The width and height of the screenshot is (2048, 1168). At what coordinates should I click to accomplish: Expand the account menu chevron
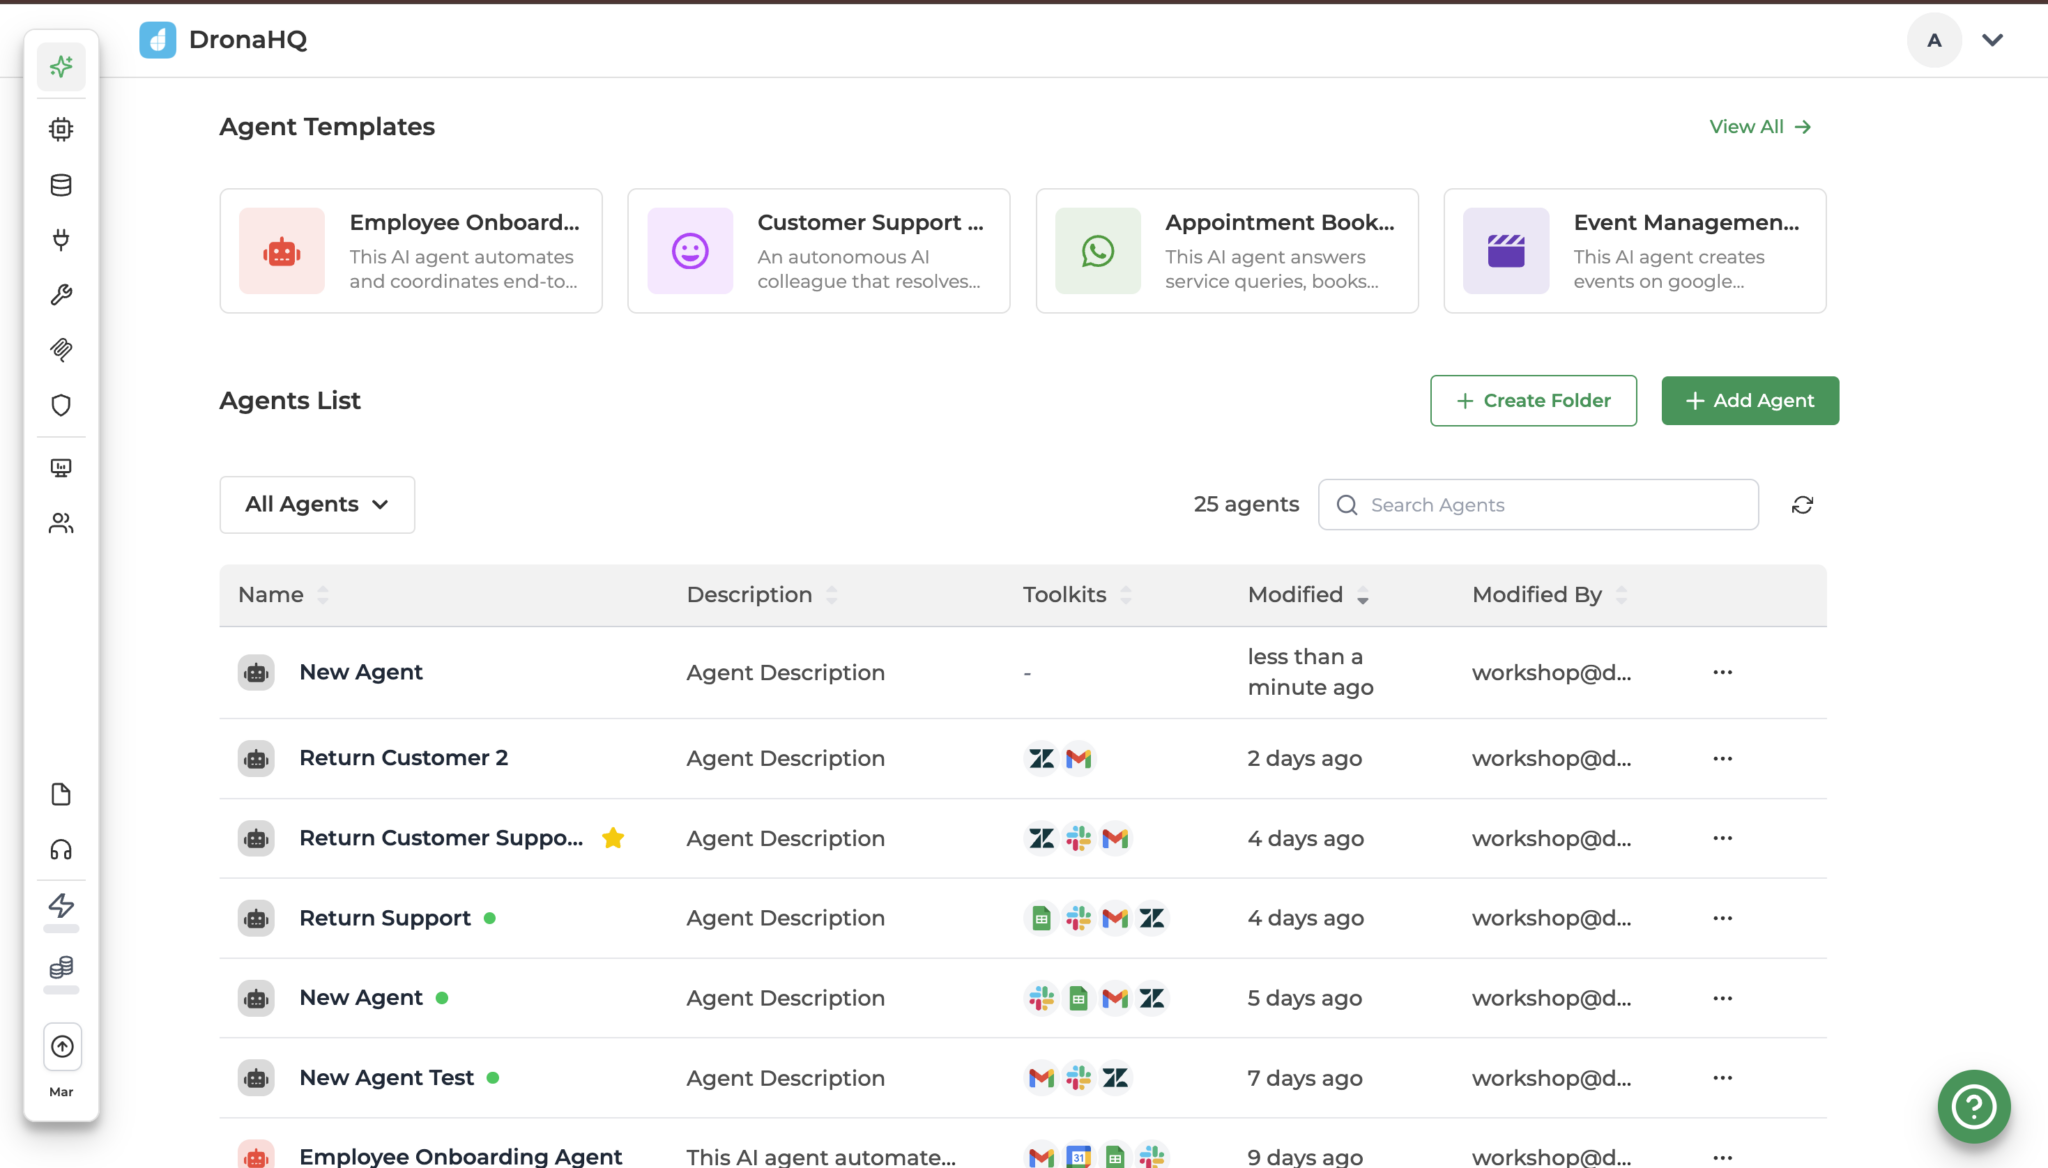pos(1992,40)
